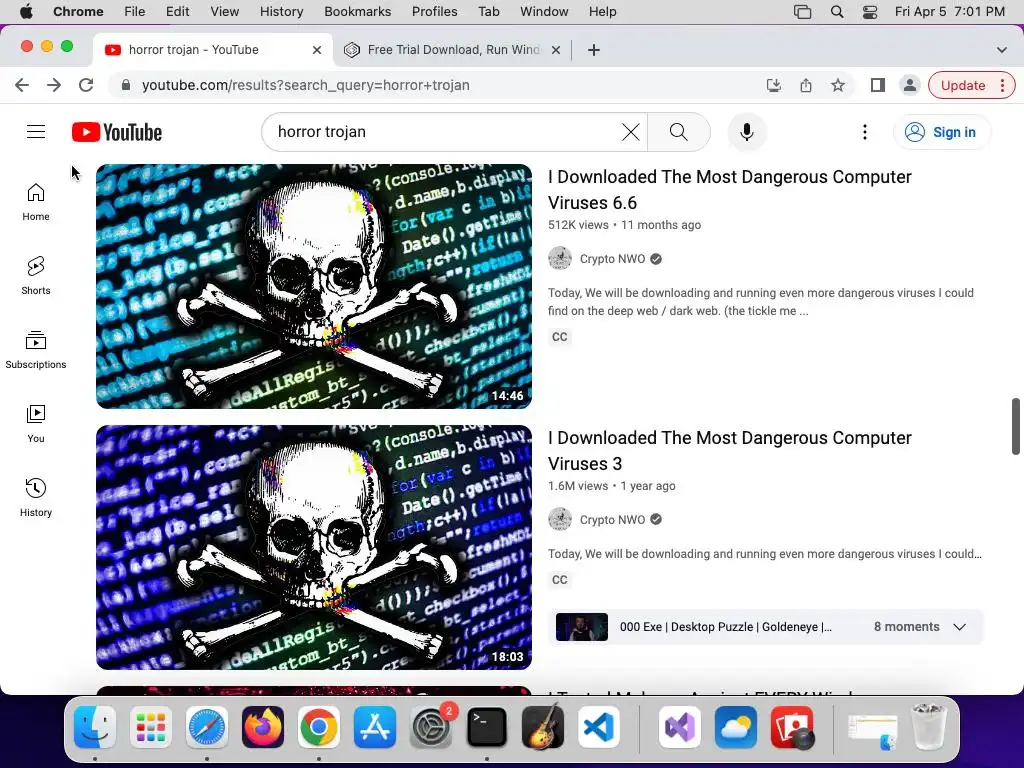Viewport: 1024px width, 768px height.
Task: Clear the search query with the X icon
Action: [x=630, y=132]
